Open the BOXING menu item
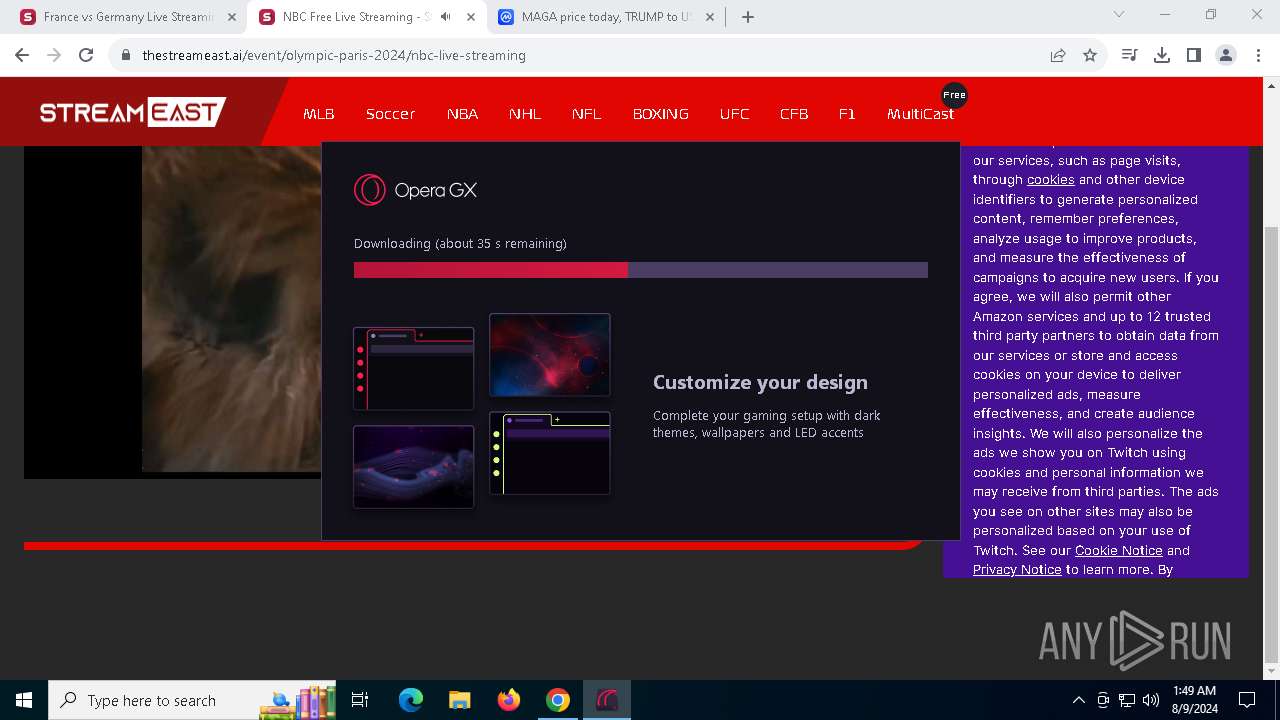The image size is (1280, 720). click(x=661, y=114)
